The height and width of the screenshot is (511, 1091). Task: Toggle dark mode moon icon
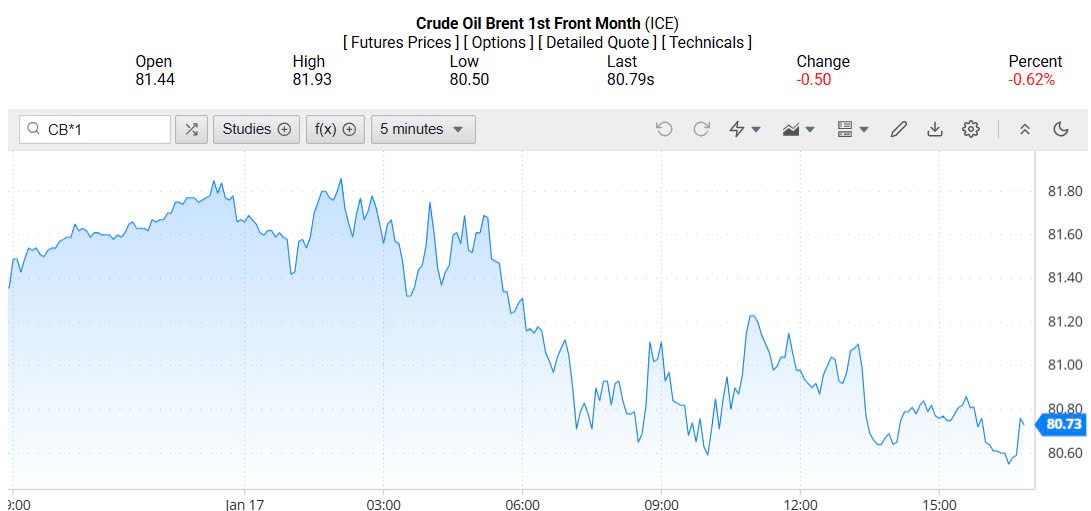1061,129
